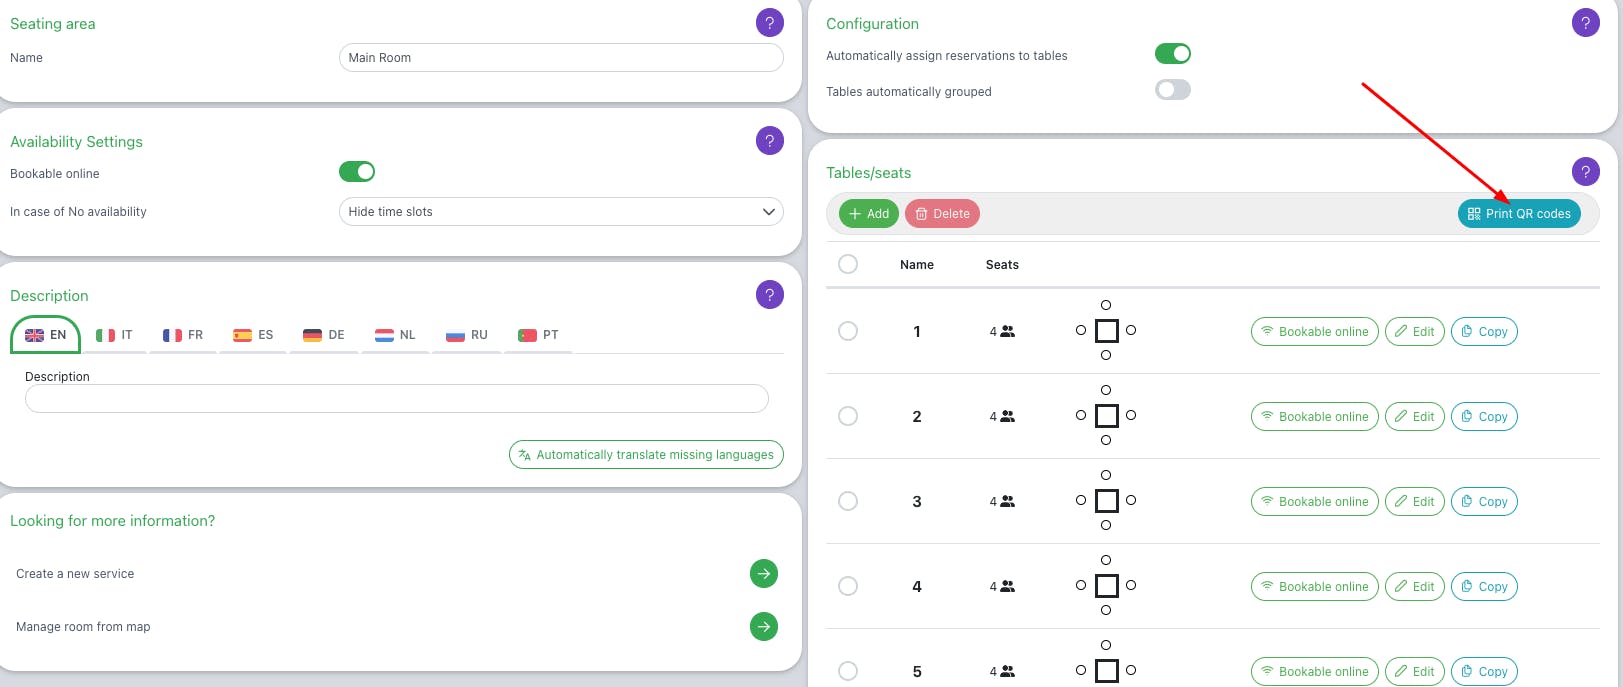
Task: Go to Create a new service arrow
Action: pos(764,573)
